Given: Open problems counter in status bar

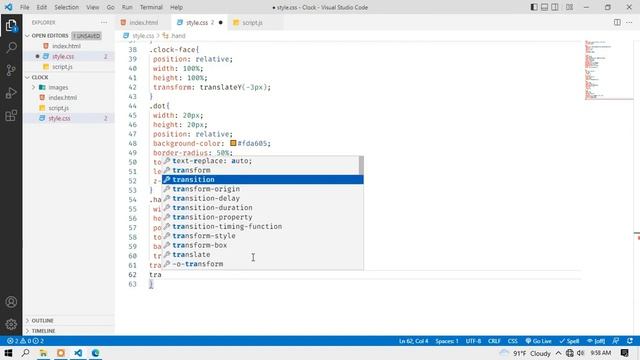Looking at the screenshot, I should click(25, 341).
